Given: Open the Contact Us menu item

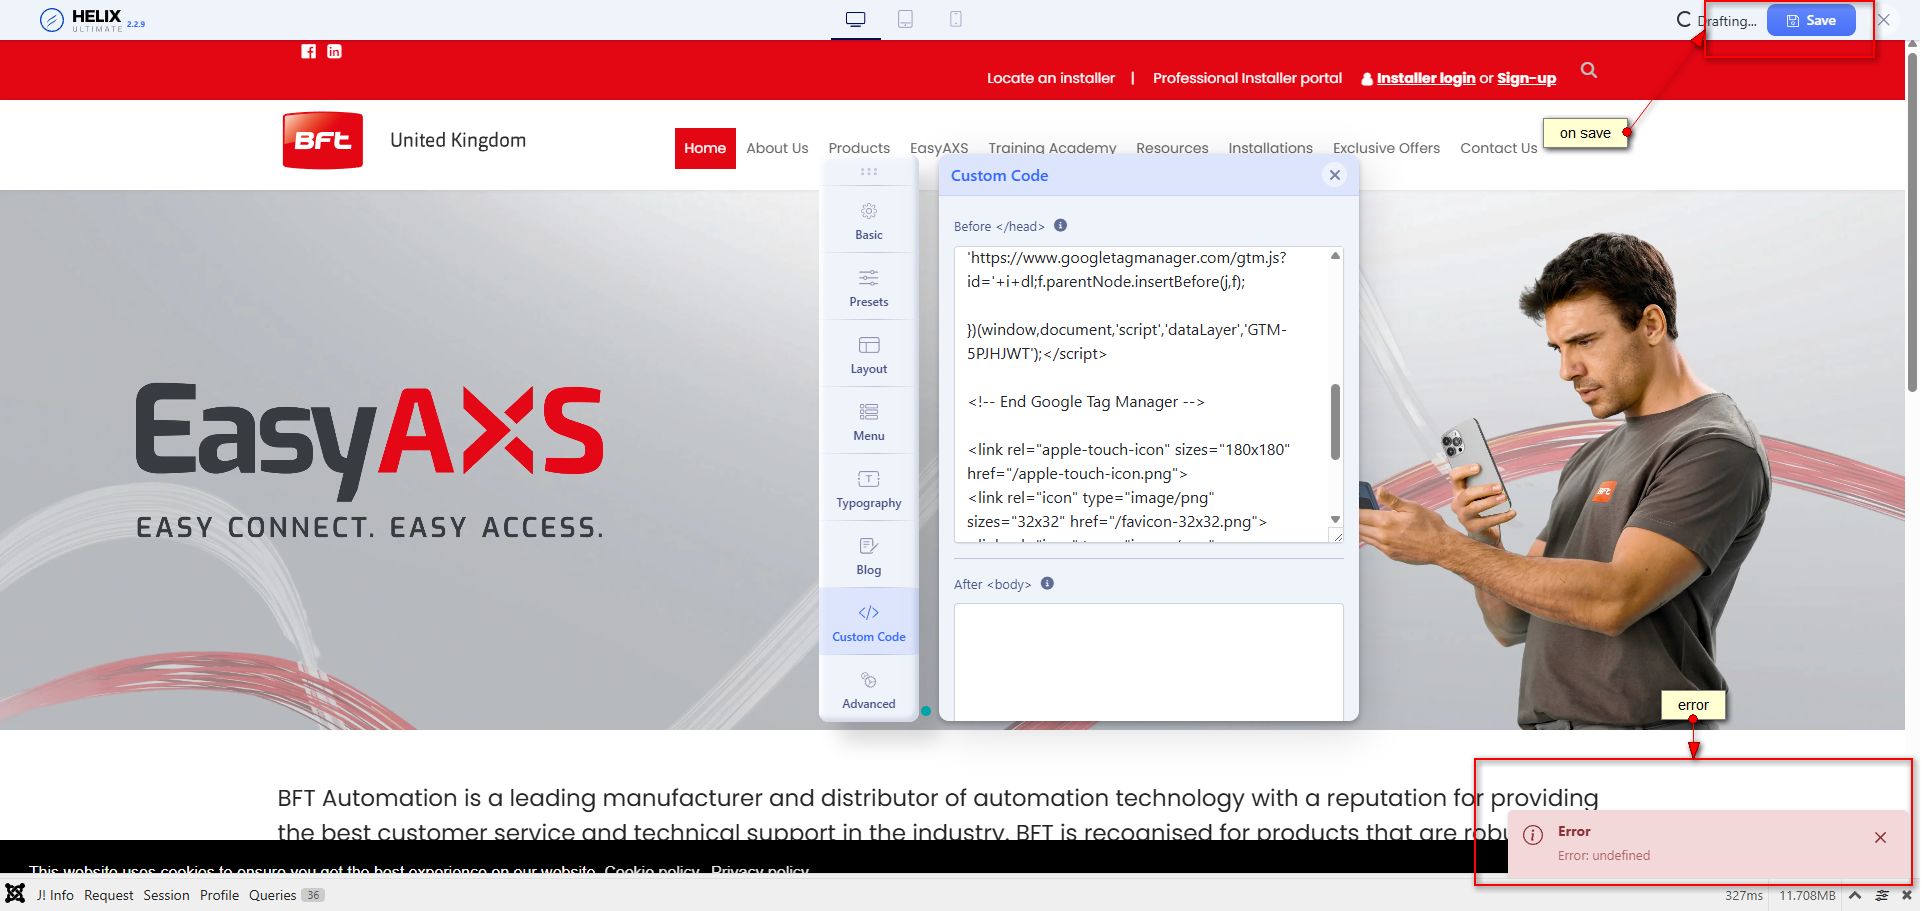Looking at the screenshot, I should 1498,148.
